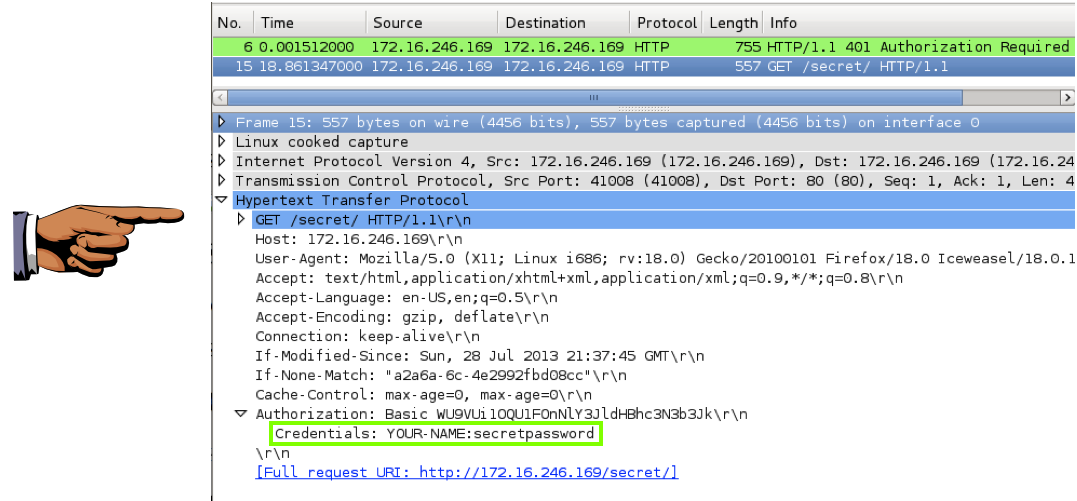Image resolution: width=1077 pixels, height=501 pixels.
Task: Expand the Linux cooked capture section
Action: (x=222, y=142)
